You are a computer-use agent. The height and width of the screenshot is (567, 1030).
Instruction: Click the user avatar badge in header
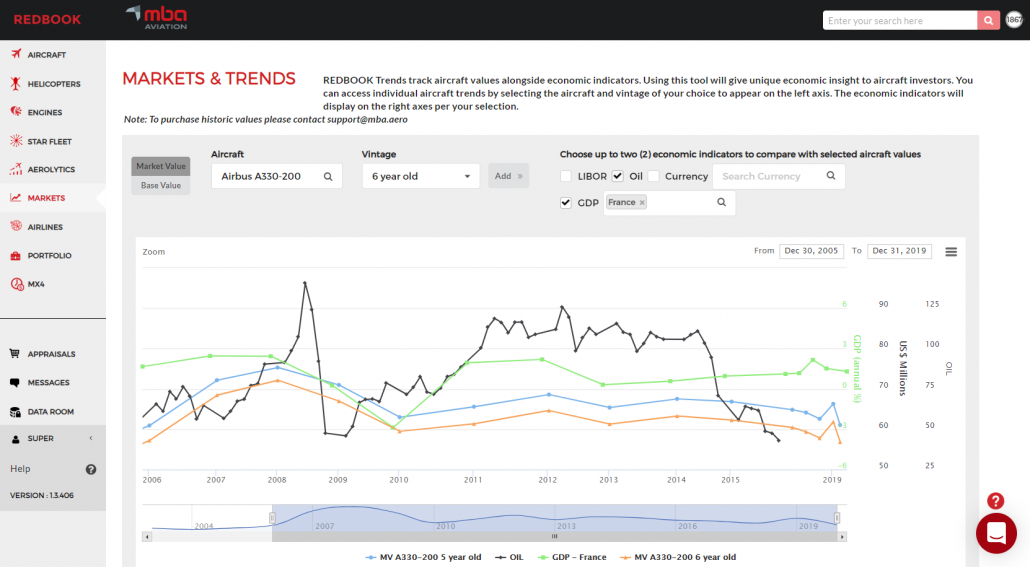coord(1014,20)
